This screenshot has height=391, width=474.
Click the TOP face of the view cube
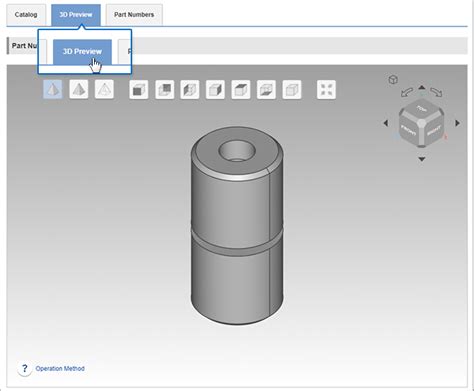point(422,109)
